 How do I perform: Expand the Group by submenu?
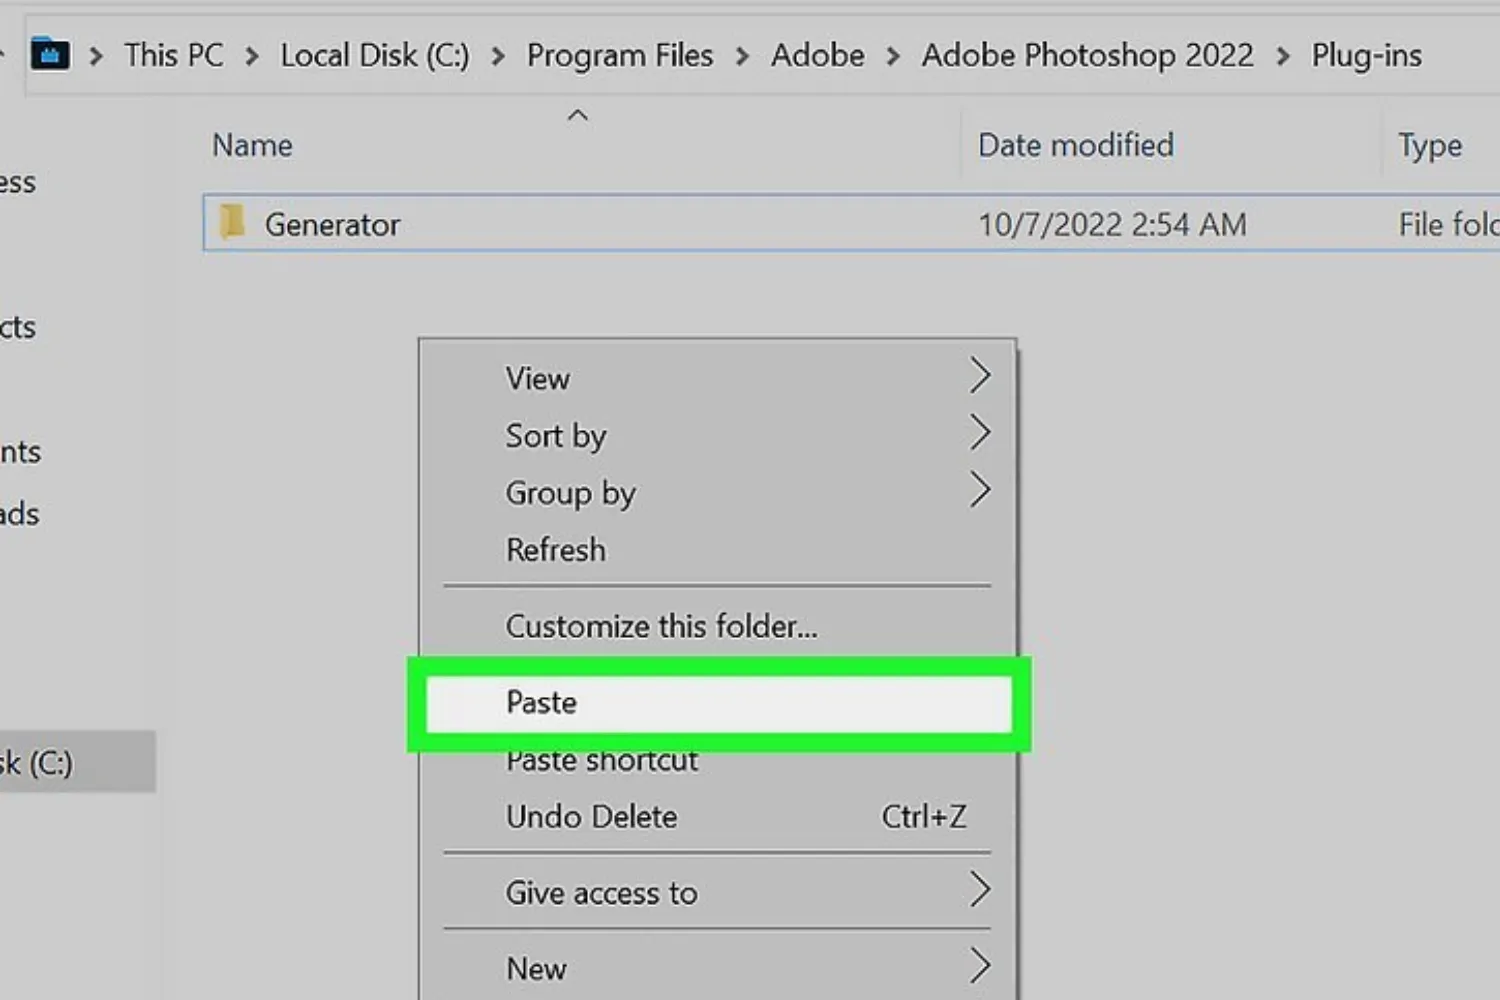tap(980, 490)
